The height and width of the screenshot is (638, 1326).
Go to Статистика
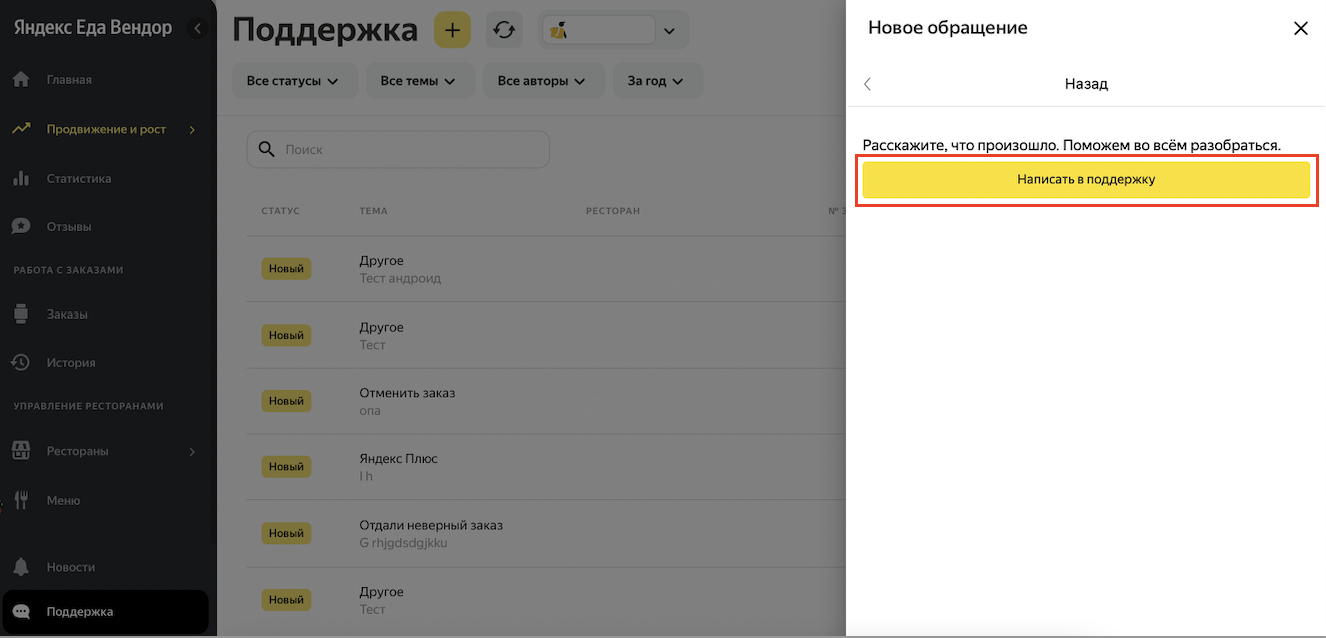coord(79,179)
